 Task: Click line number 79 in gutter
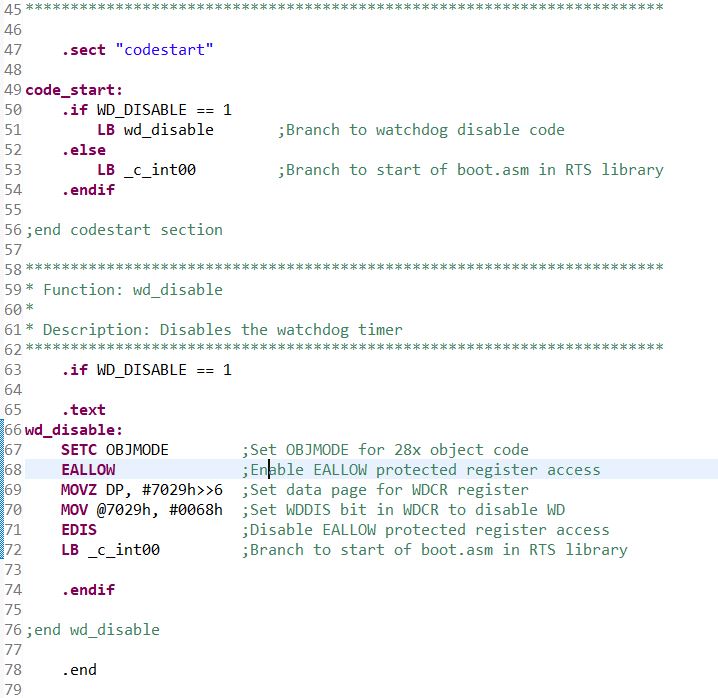click(13, 689)
